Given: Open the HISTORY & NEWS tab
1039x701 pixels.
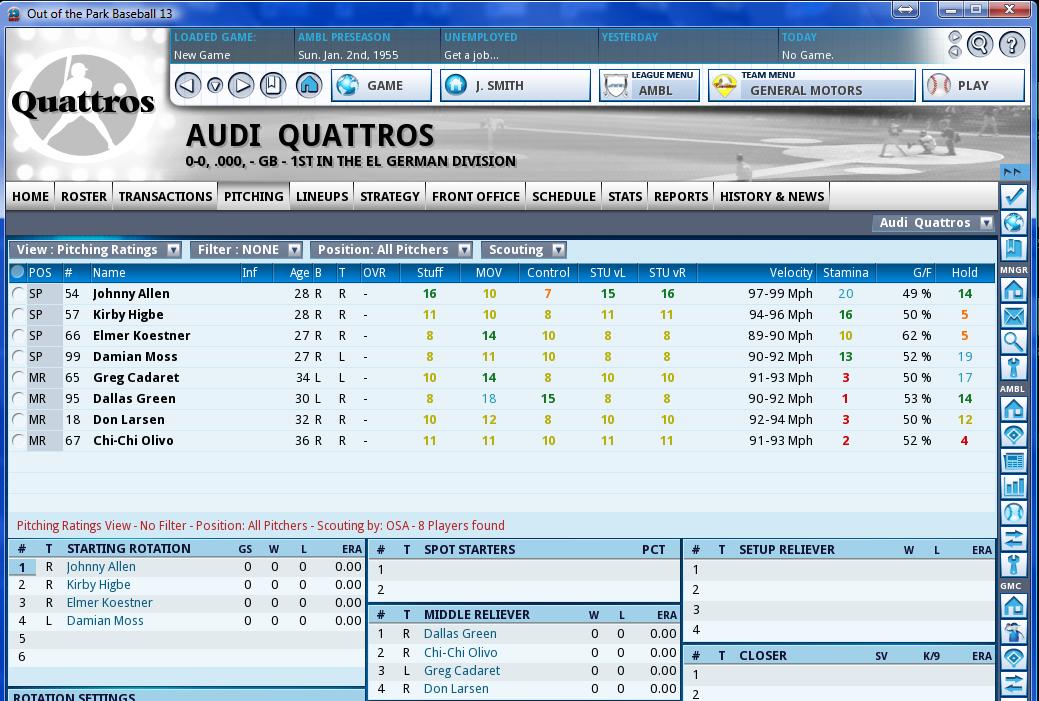Looking at the screenshot, I should (x=772, y=196).
